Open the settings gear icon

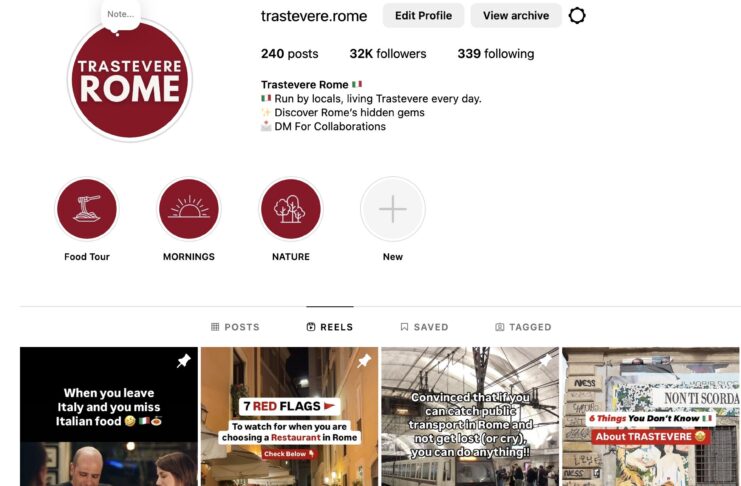click(577, 16)
